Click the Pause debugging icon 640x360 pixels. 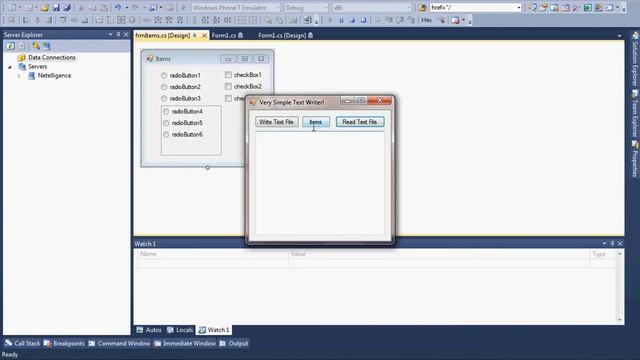(341, 20)
